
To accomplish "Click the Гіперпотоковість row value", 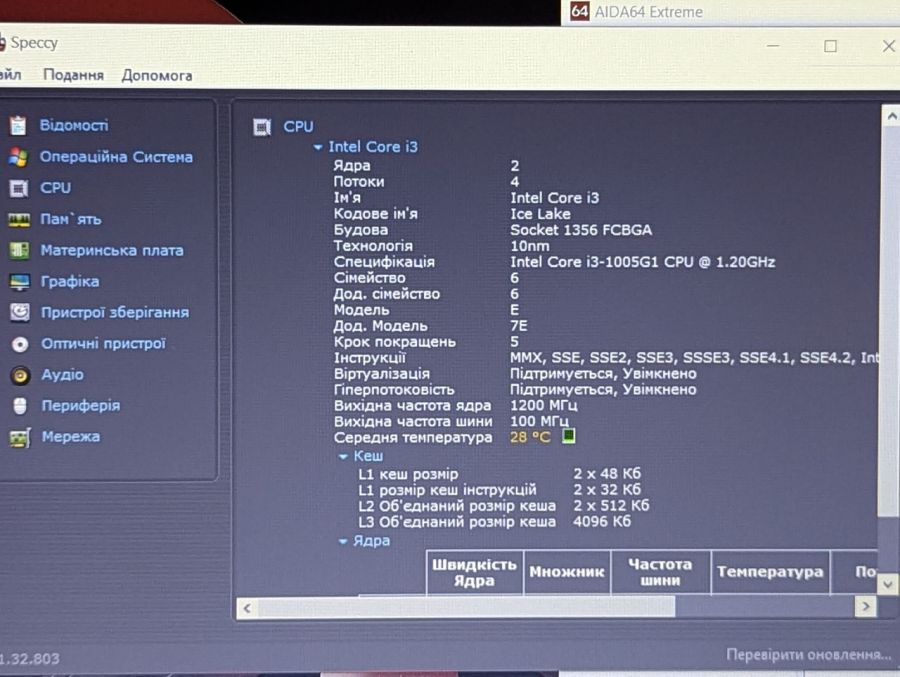I will (x=603, y=389).
